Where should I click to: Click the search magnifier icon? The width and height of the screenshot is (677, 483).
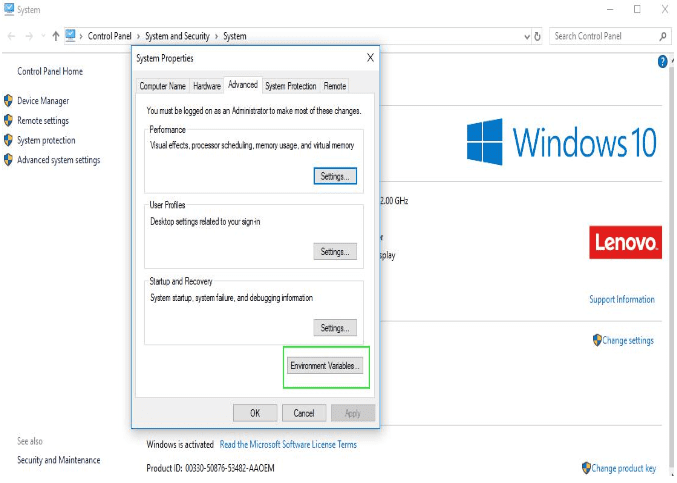[663, 36]
